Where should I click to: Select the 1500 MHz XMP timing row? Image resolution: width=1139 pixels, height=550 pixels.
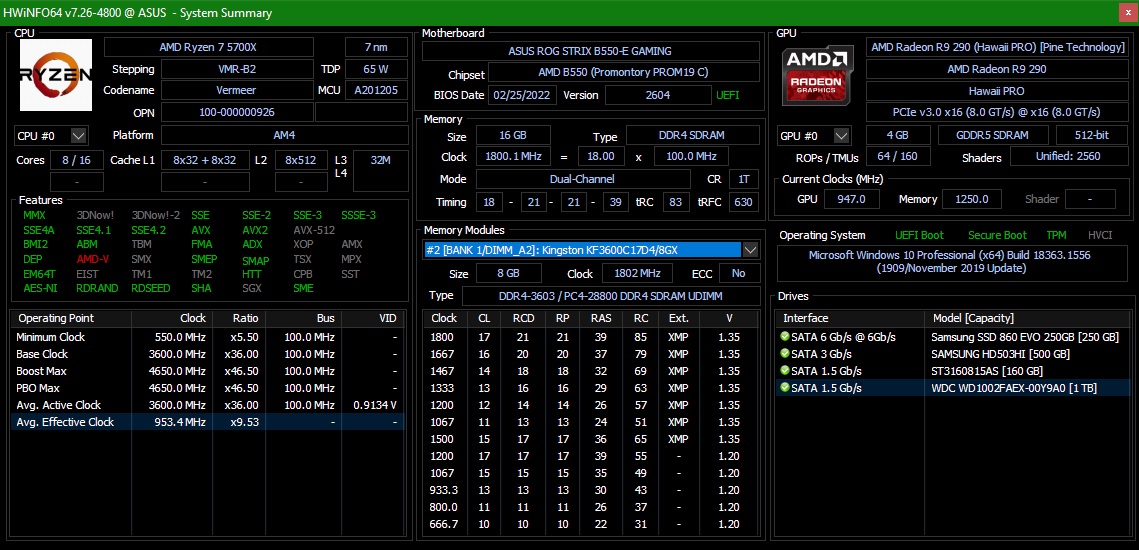(x=591, y=439)
